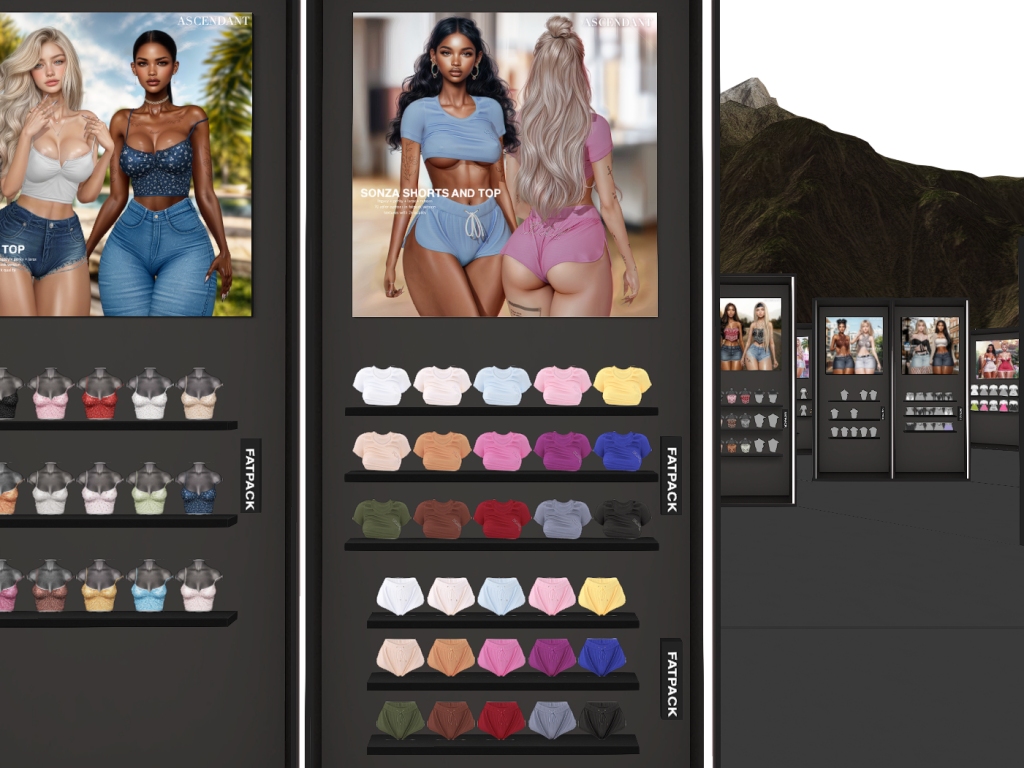Click the FATPACK sign beside Sonza tops

671,479
